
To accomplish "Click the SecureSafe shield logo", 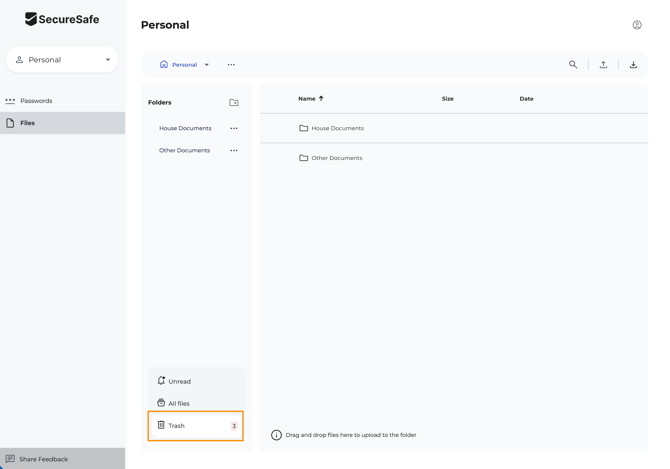I will pos(31,19).
